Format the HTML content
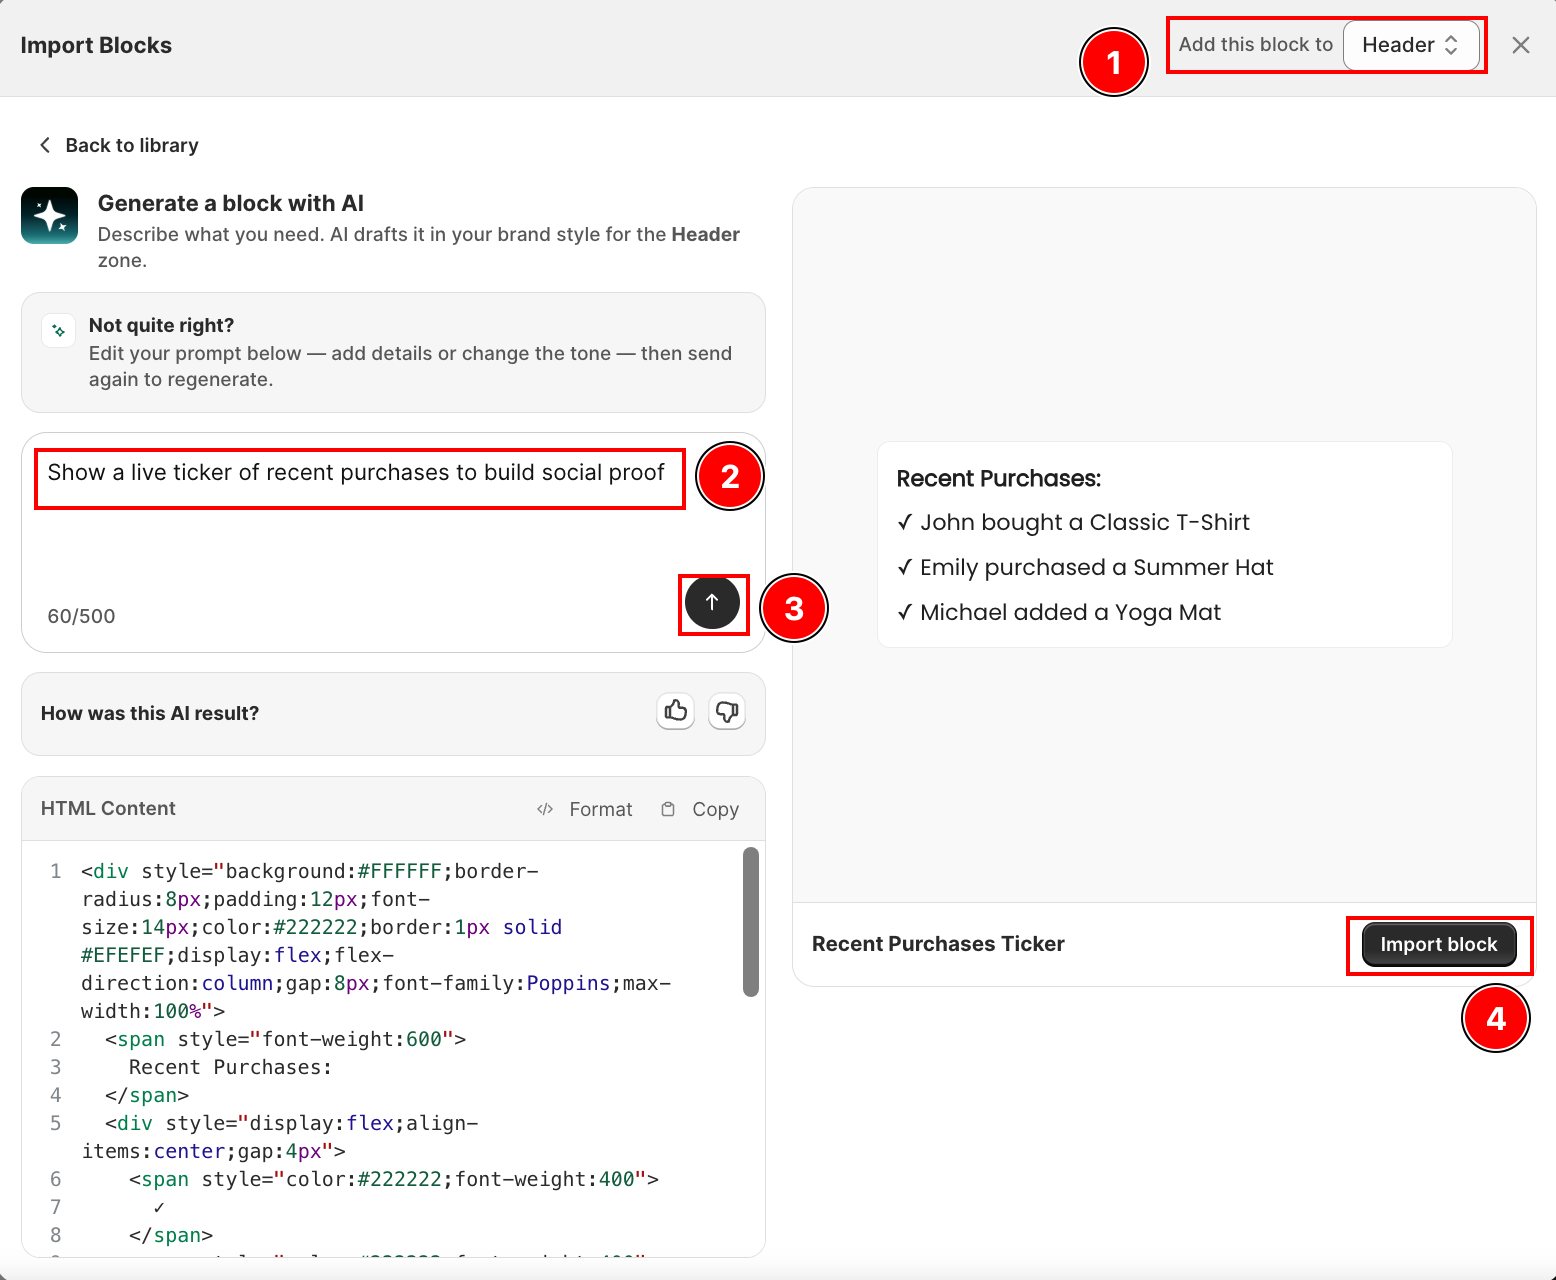Image resolution: width=1556 pixels, height=1280 pixels. 585,809
